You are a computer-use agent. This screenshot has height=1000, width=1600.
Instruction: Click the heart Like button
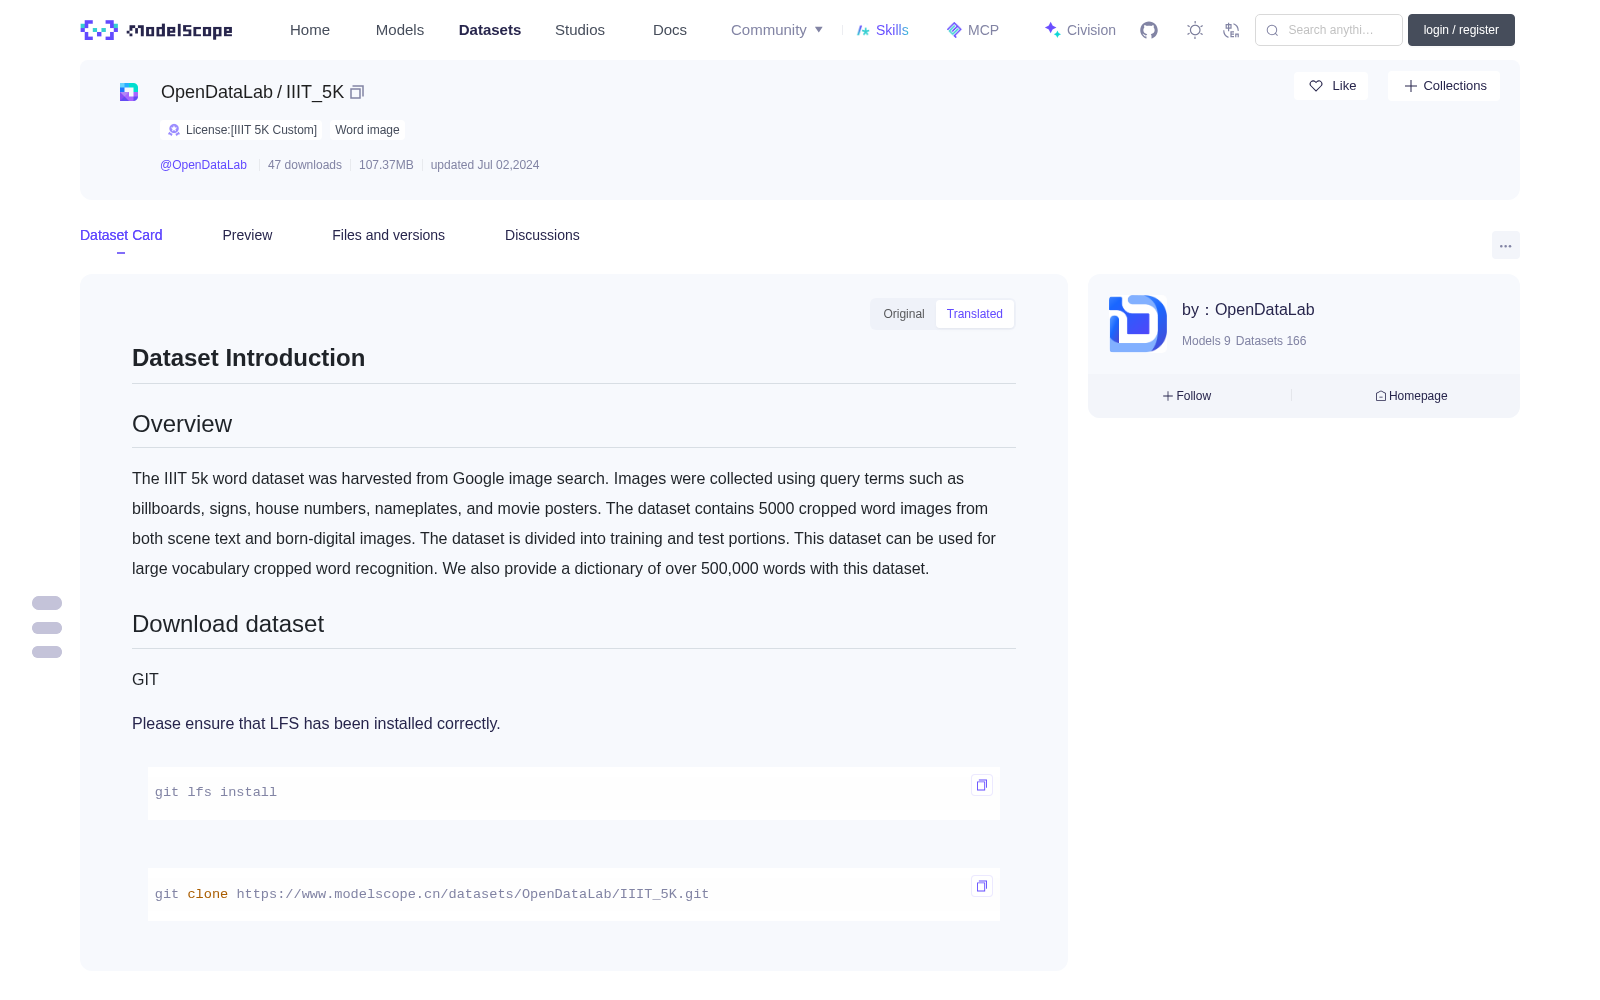click(x=1331, y=86)
